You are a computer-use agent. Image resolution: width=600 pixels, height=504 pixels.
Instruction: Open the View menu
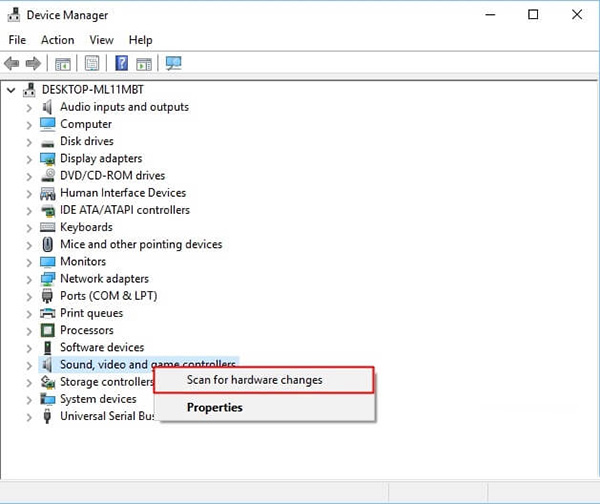click(x=101, y=40)
